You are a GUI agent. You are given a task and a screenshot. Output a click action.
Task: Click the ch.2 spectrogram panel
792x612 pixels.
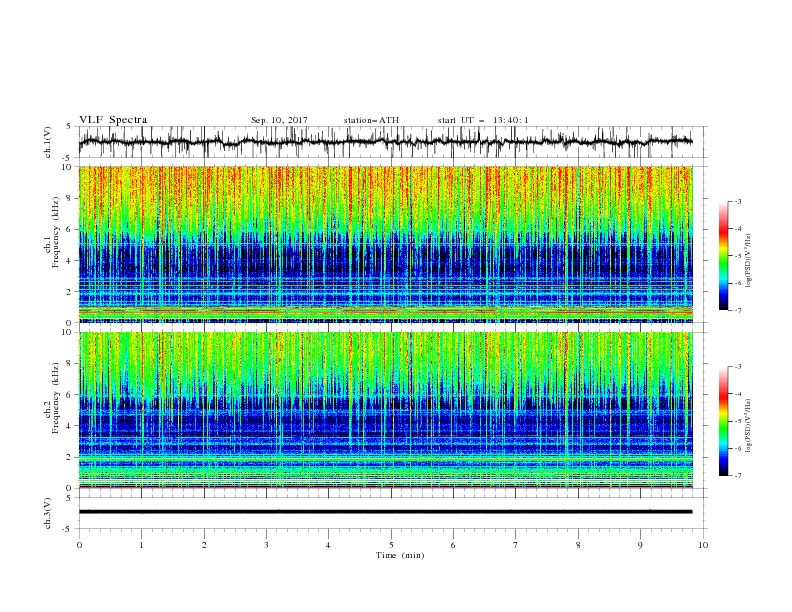(x=385, y=410)
